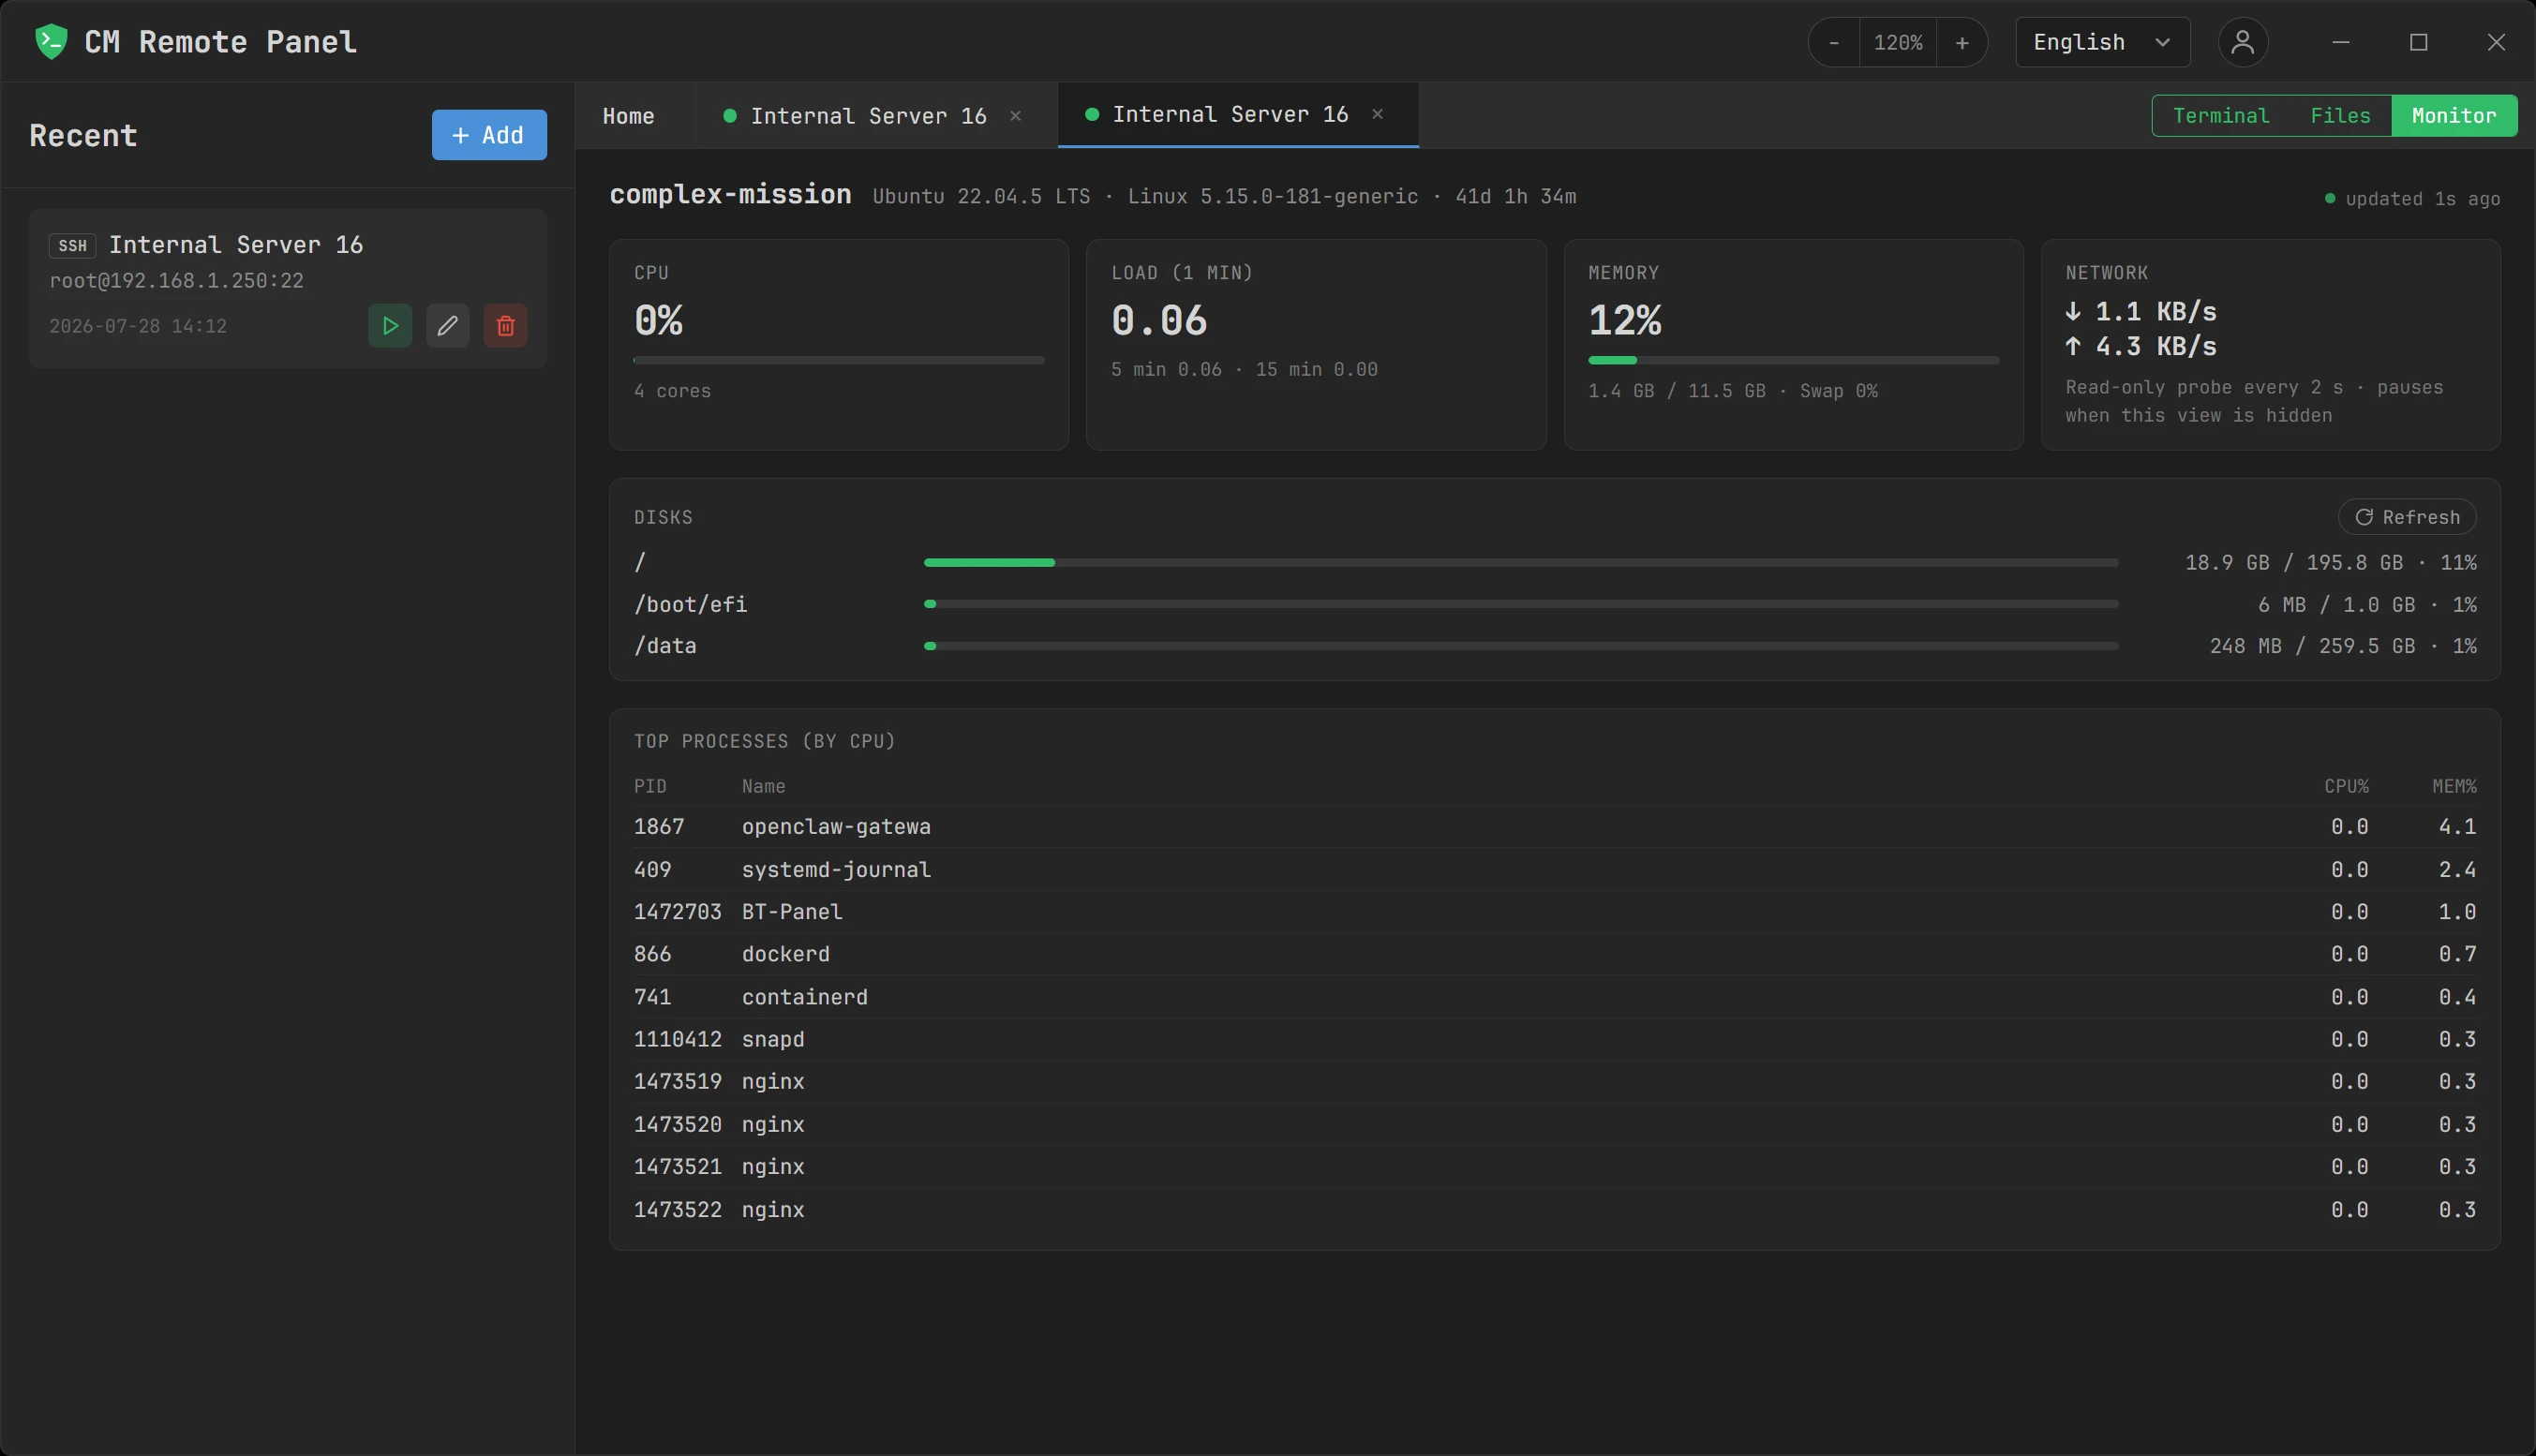This screenshot has height=1456, width=2536.
Task: Open the Internal Server 16 recent card
Action: [288, 288]
